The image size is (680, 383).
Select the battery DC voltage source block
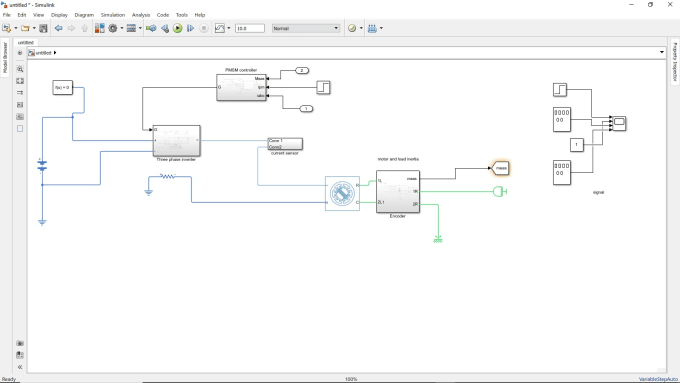[42, 165]
